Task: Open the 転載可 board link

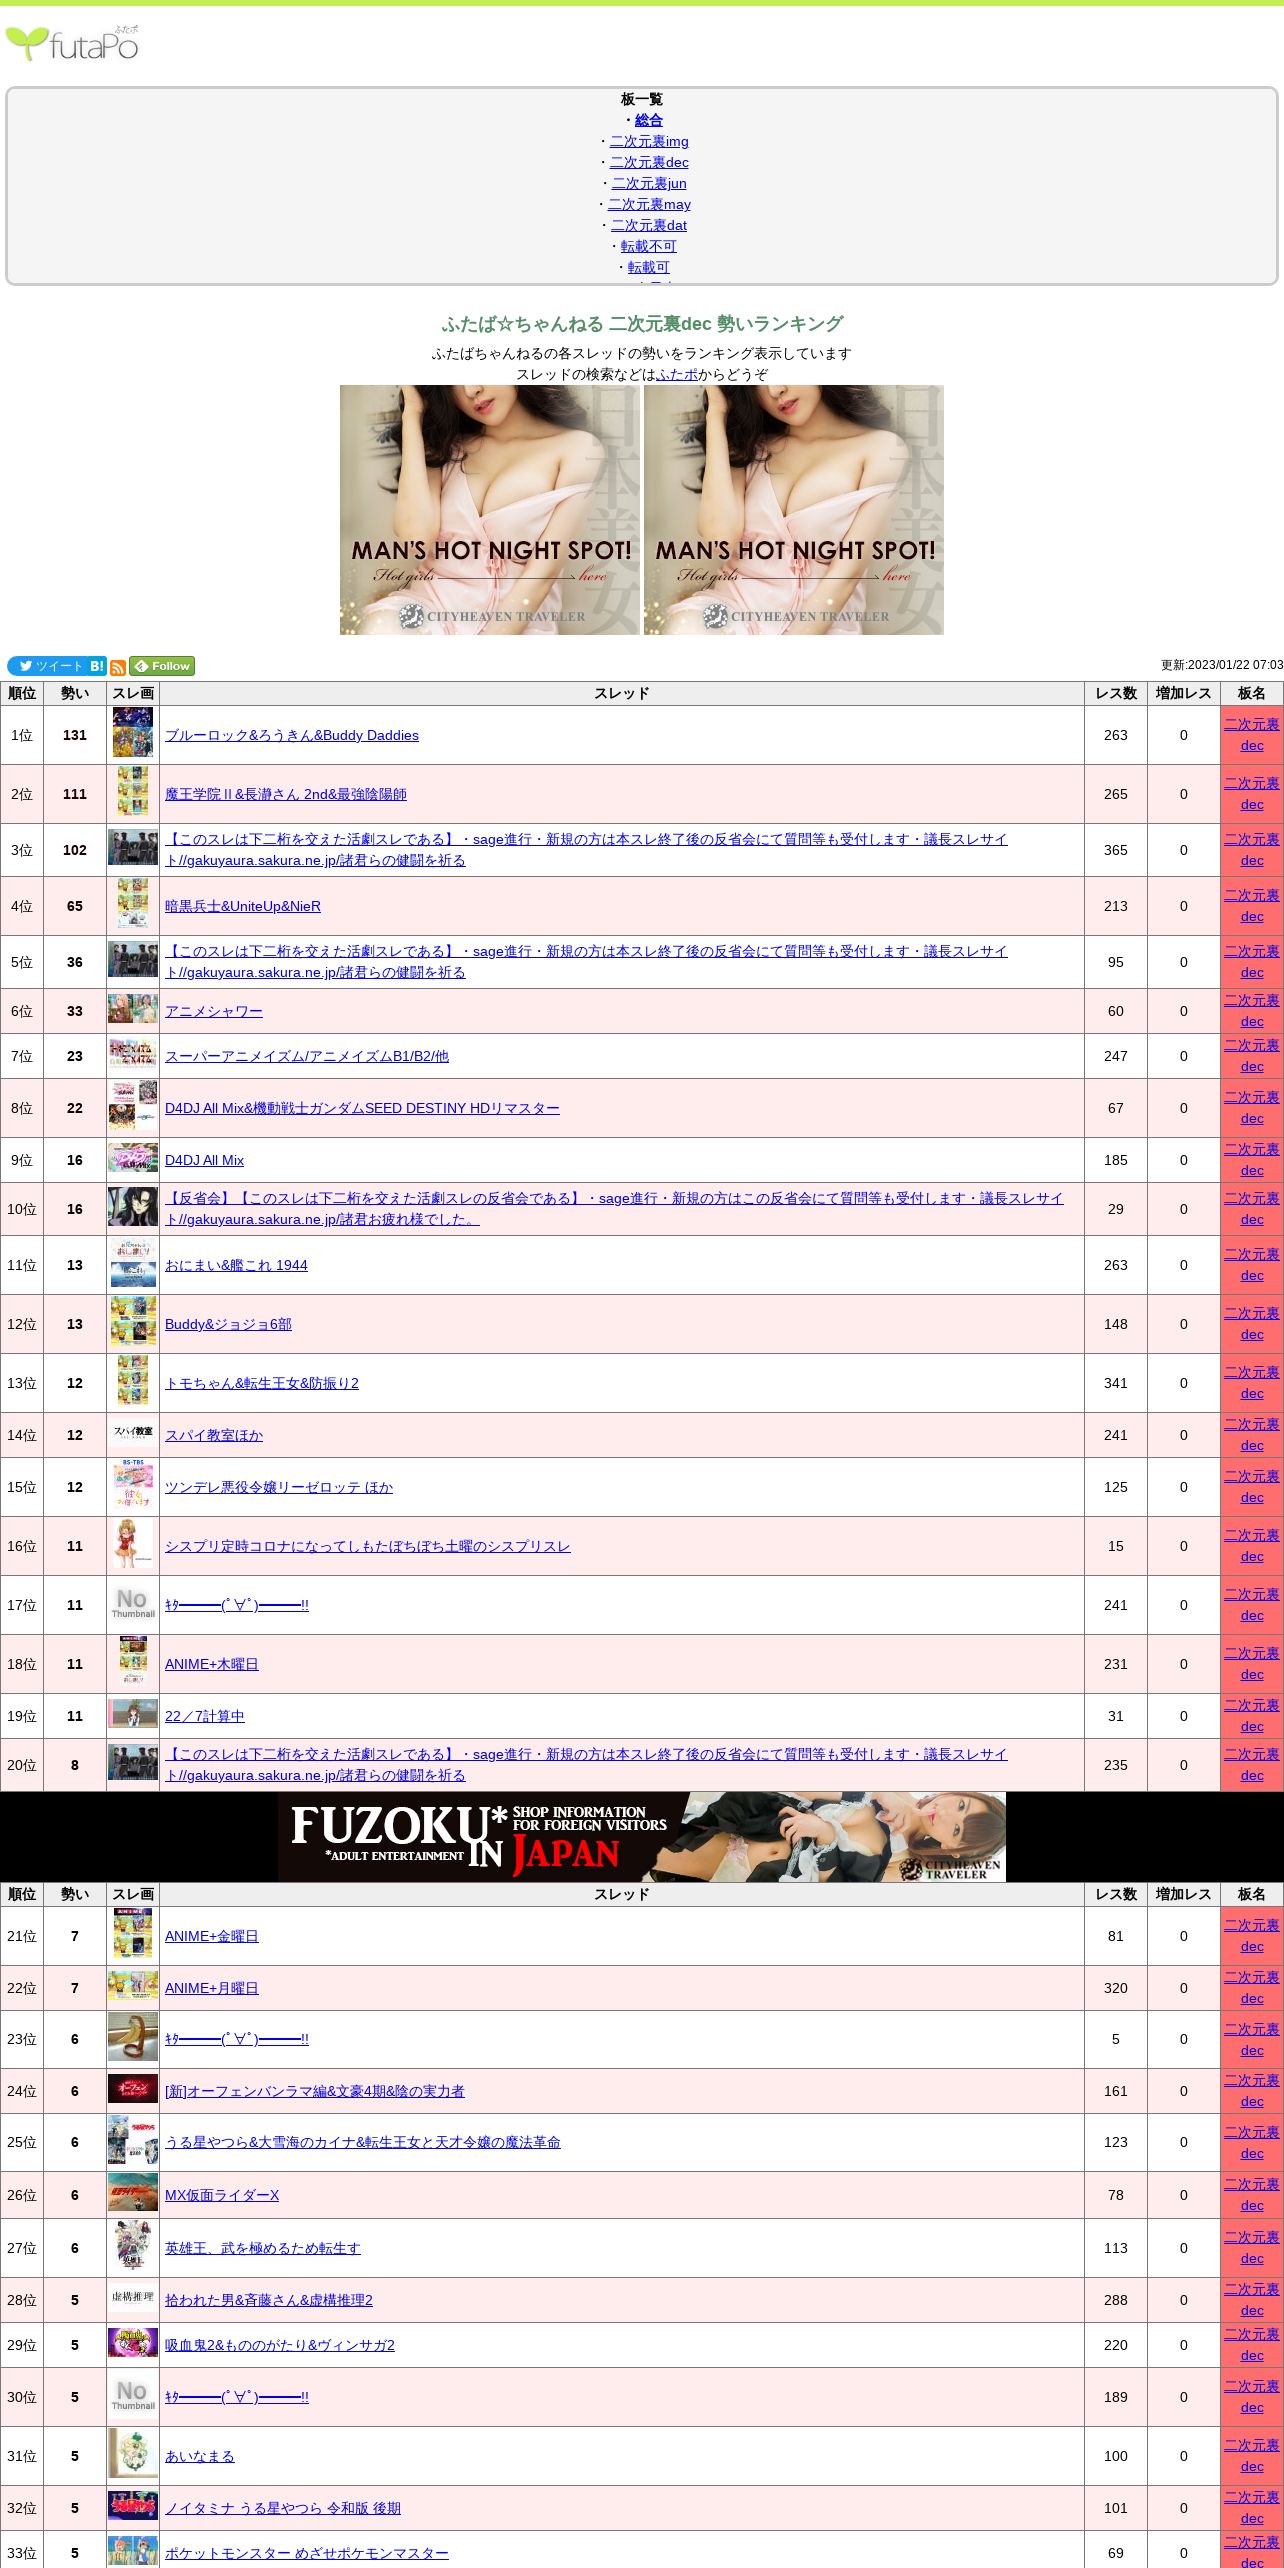Action: point(649,267)
